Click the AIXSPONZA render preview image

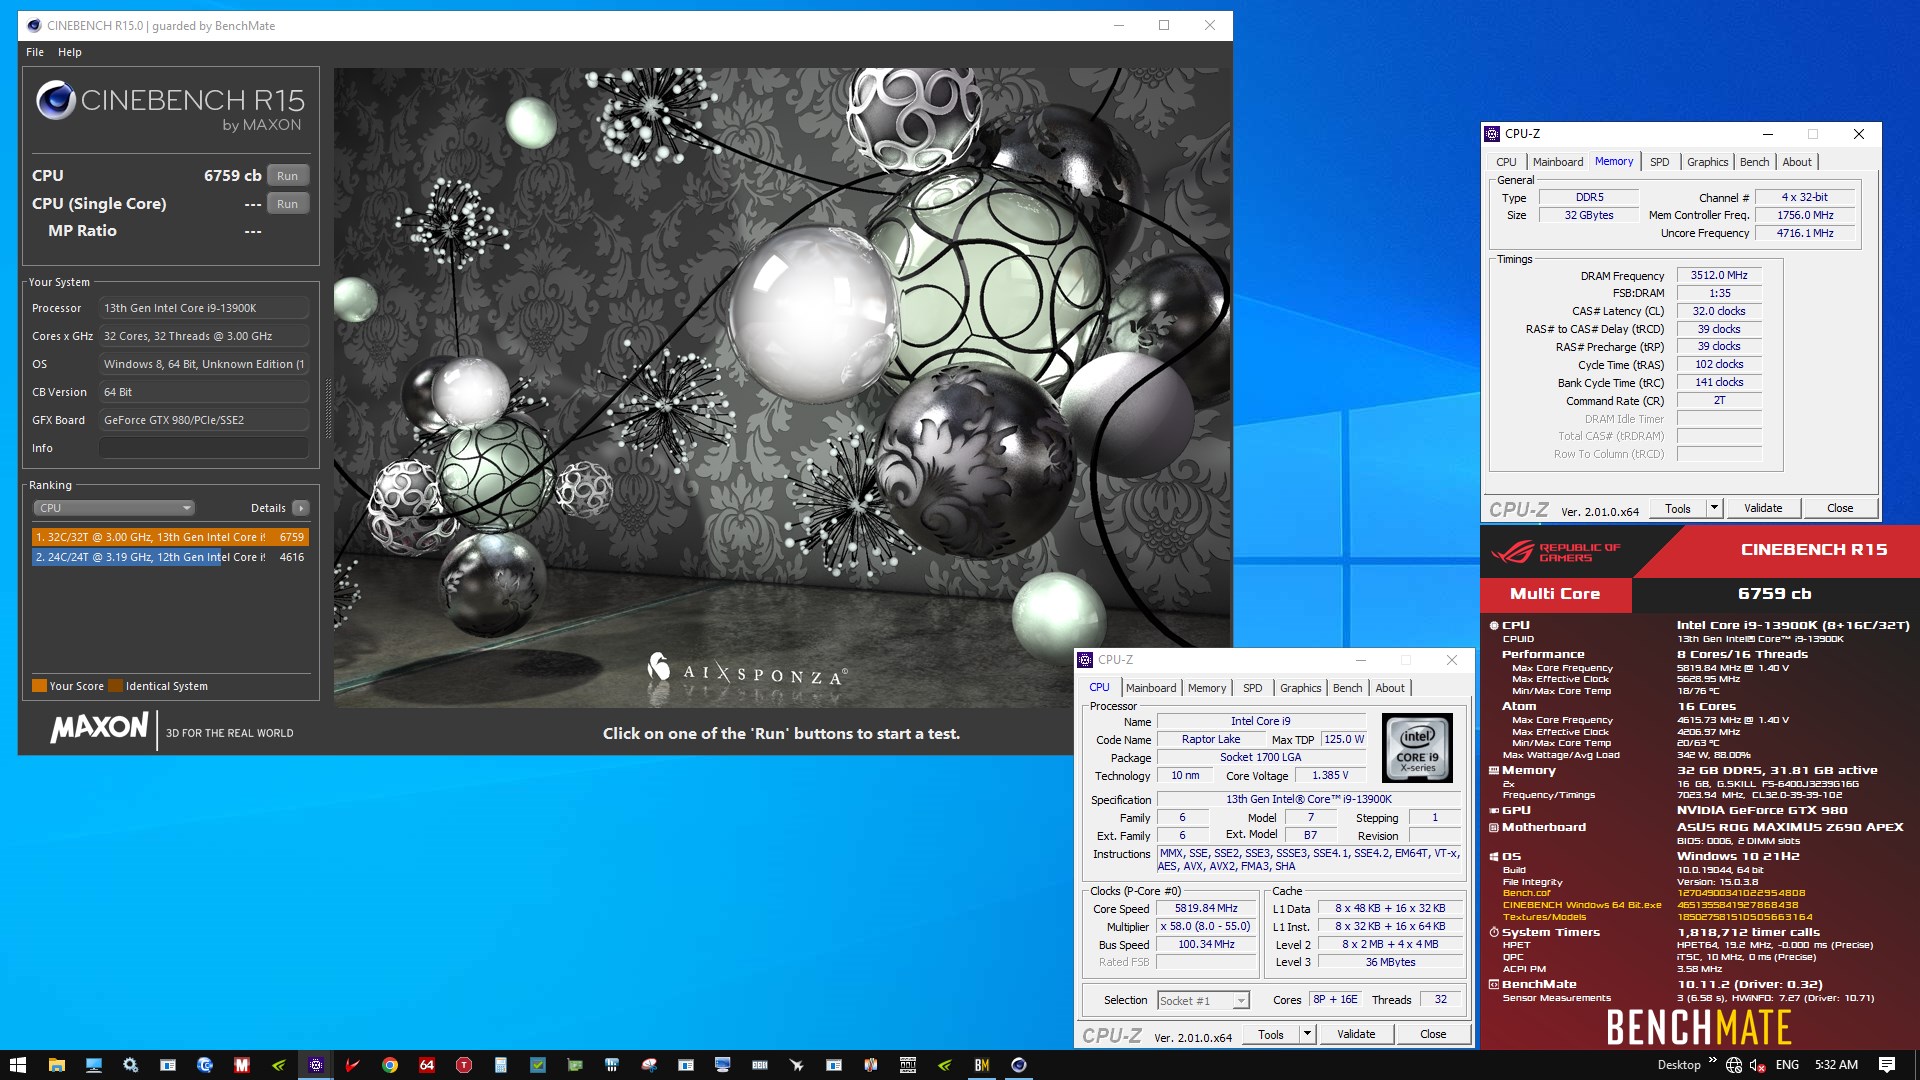782,388
